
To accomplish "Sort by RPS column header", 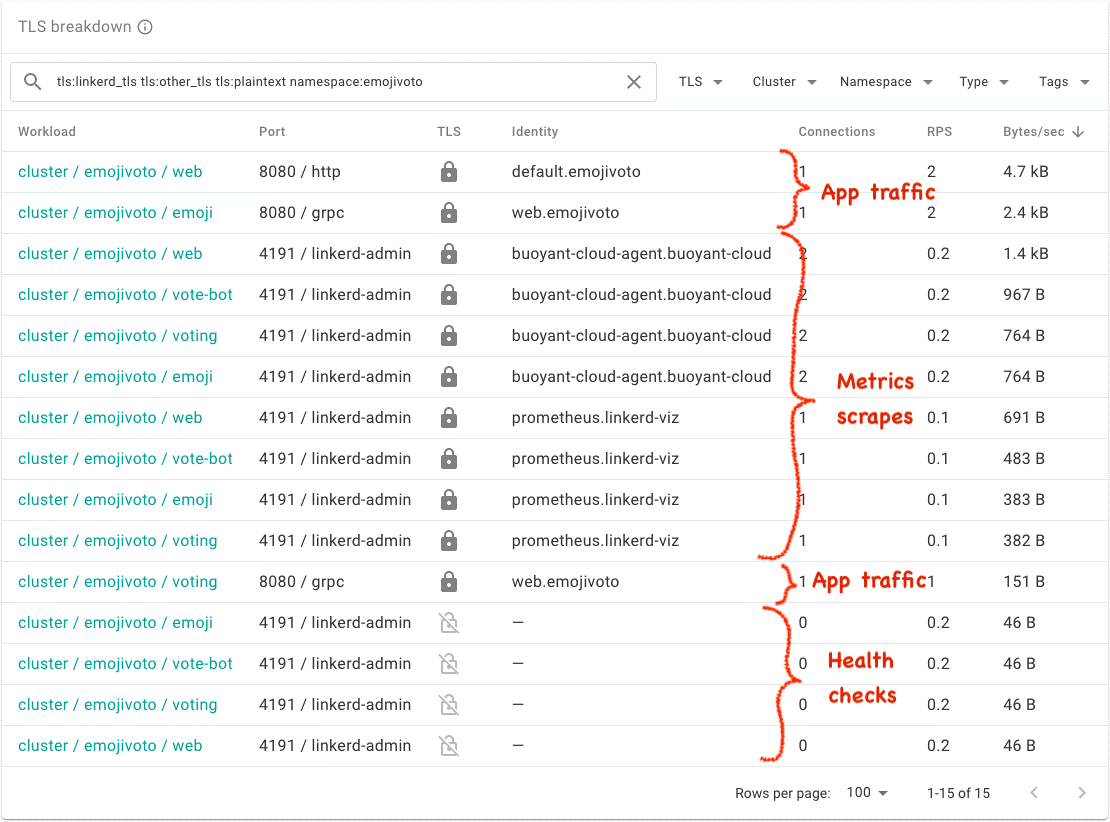I will point(942,132).
